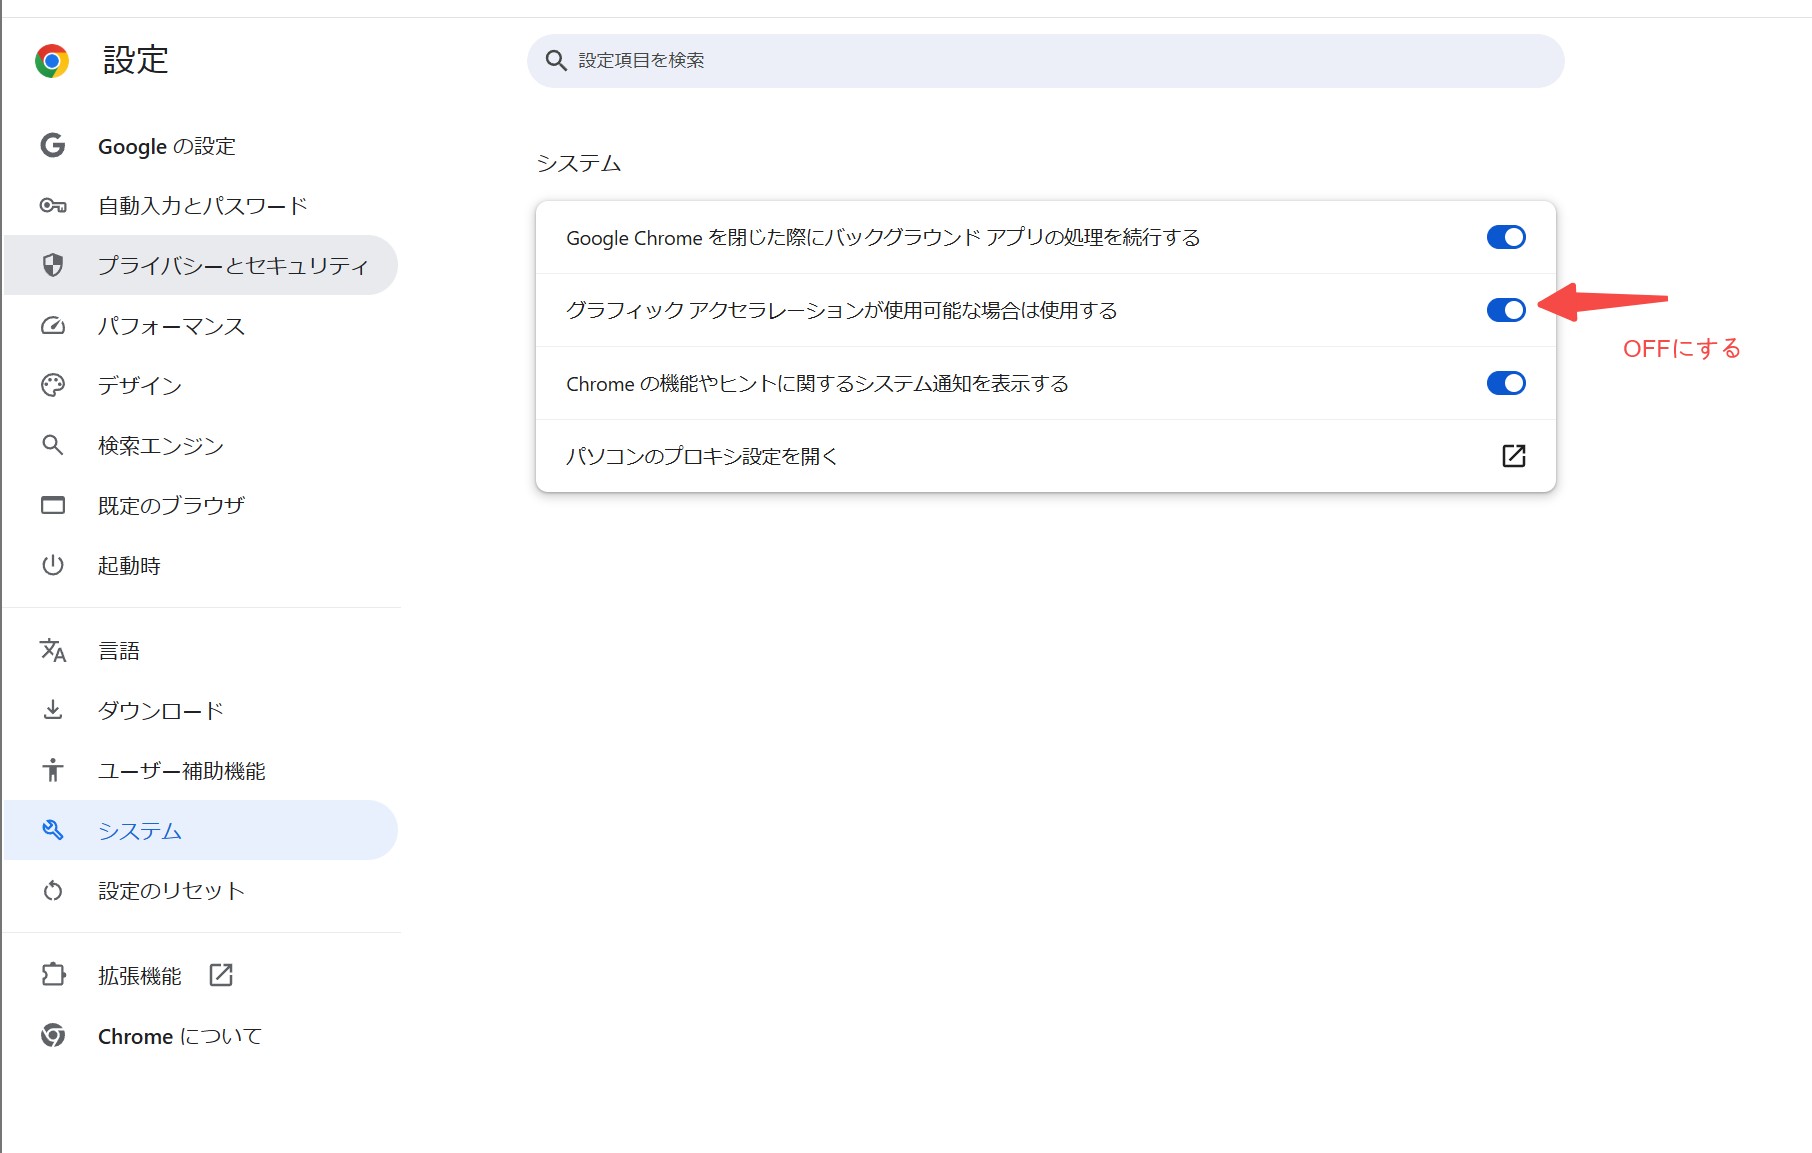Click the パソコンのプロキシ設定を開く row text
Screen dimensions: 1812x1153
(x=701, y=456)
